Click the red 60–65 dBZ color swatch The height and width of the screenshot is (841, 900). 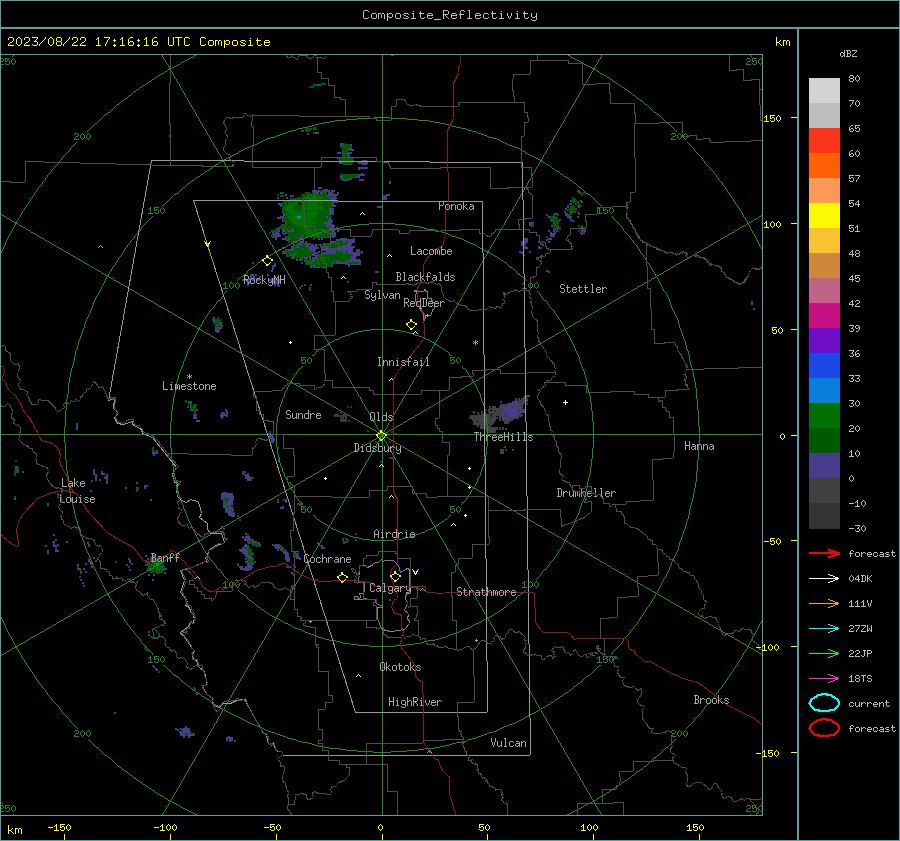[x=824, y=141]
